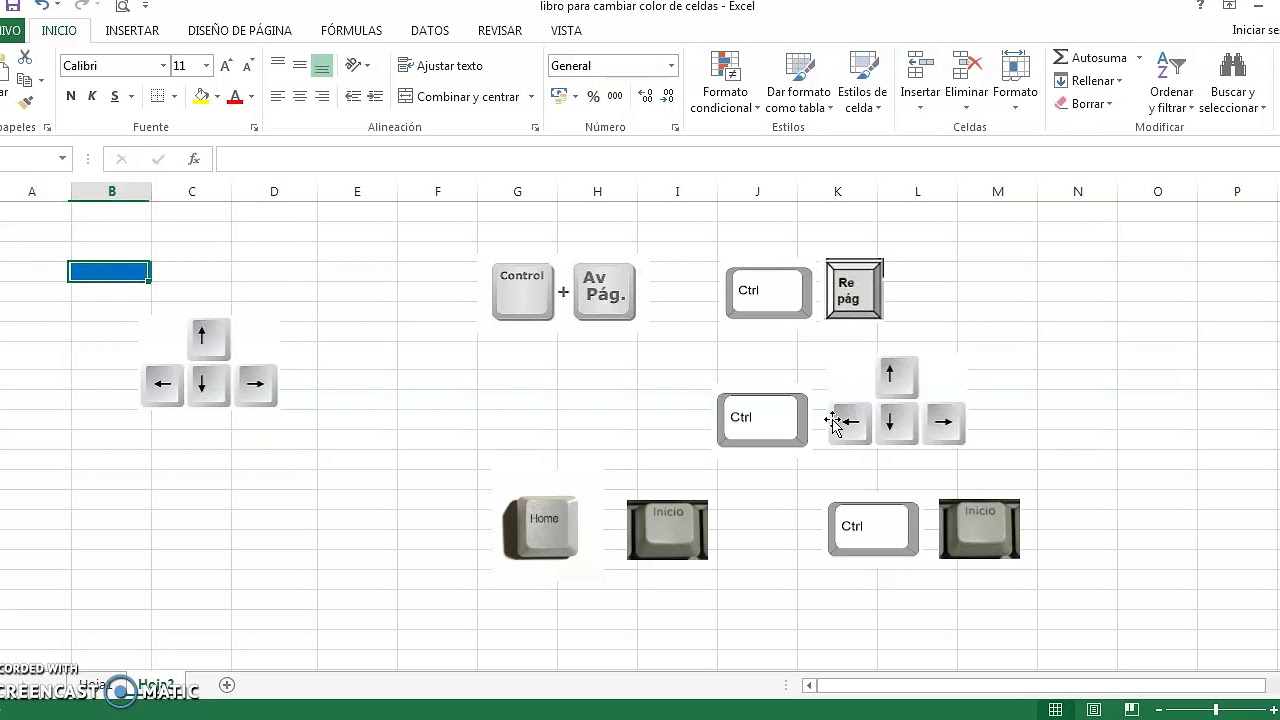The width and height of the screenshot is (1280, 720).
Task: Expand the Autosuma dropdown arrow
Action: tap(1139, 58)
